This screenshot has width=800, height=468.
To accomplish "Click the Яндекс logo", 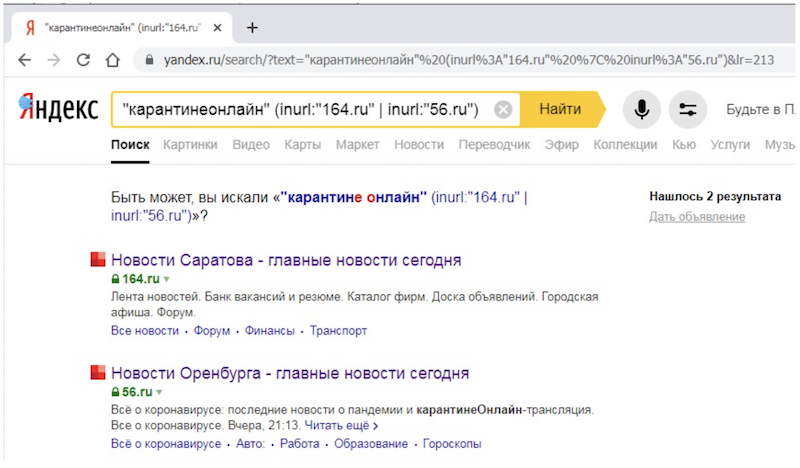I will pyautogui.click(x=58, y=108).
